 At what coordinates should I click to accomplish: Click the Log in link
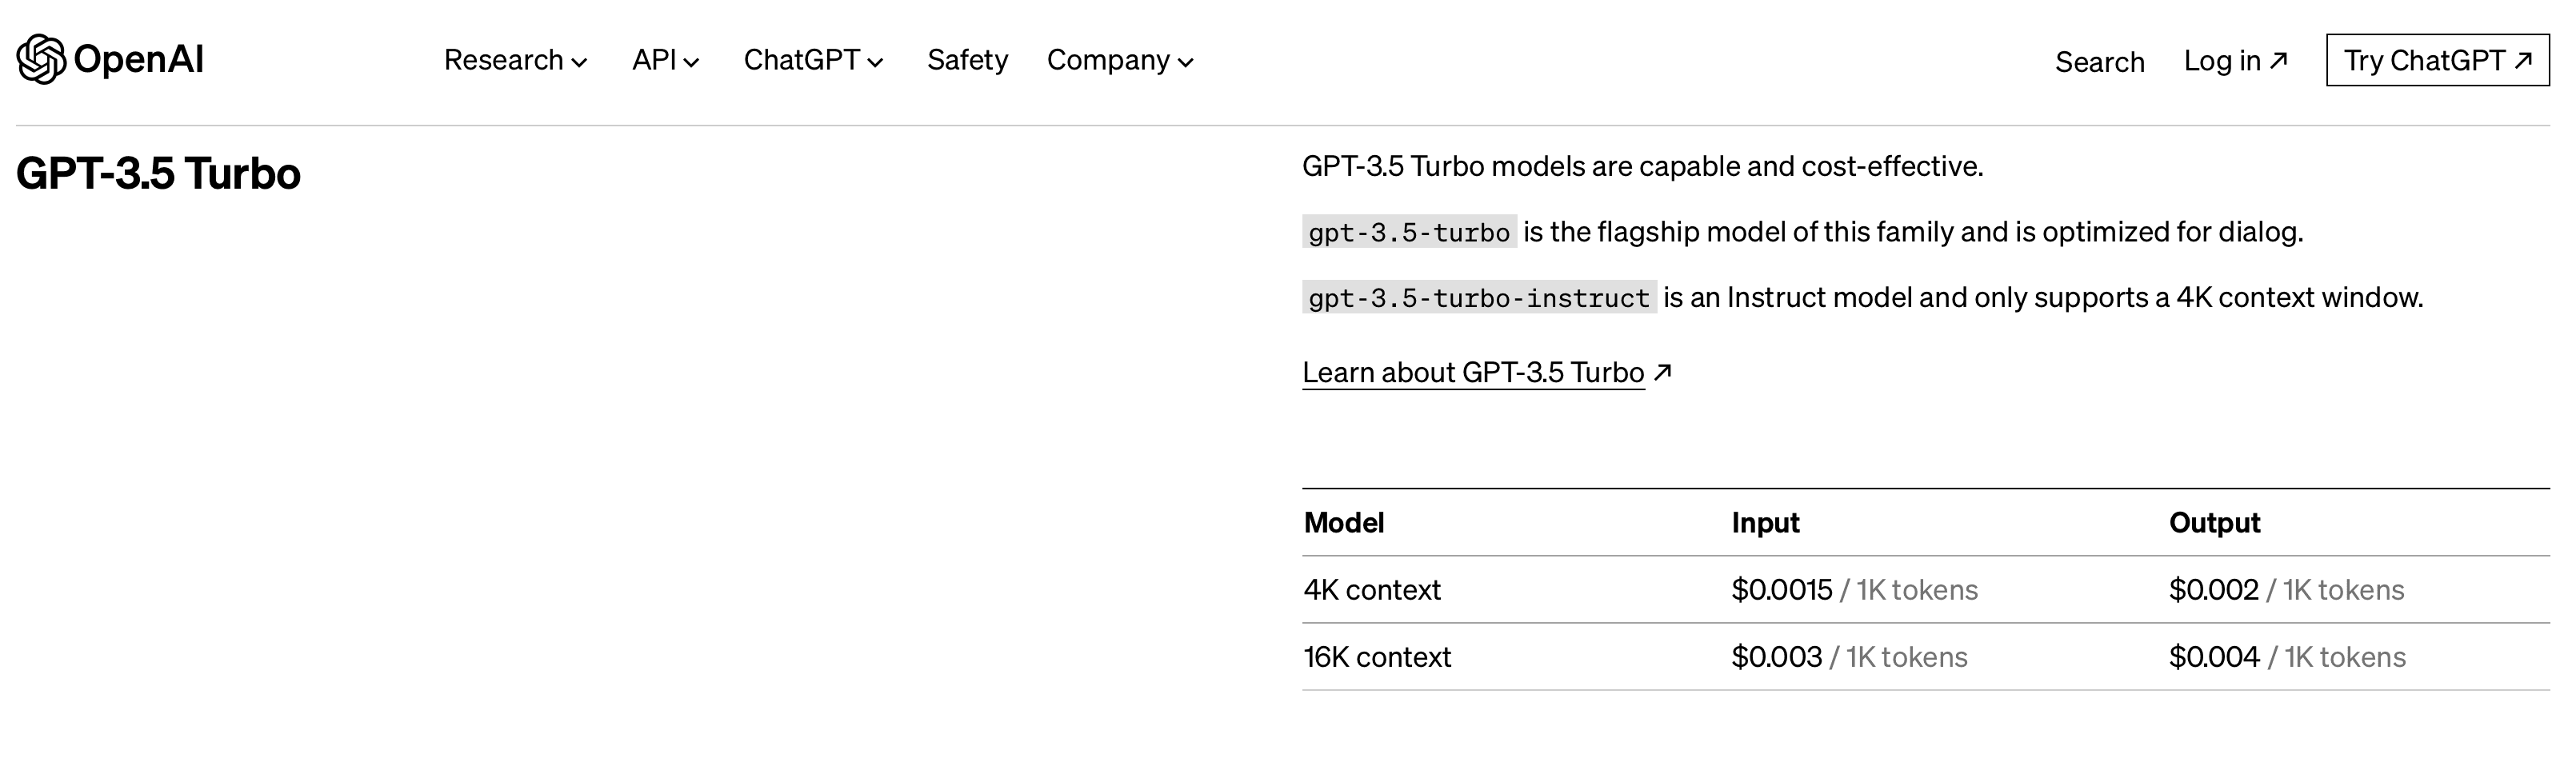coord(2222,61)
